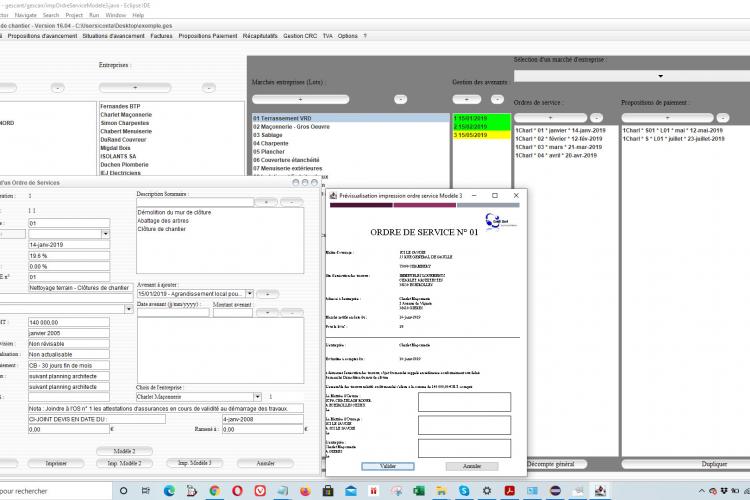The height and width of the screenshot is (500, 750).
Task: Open the TVA menu
Action: click(x=328, y=36)
